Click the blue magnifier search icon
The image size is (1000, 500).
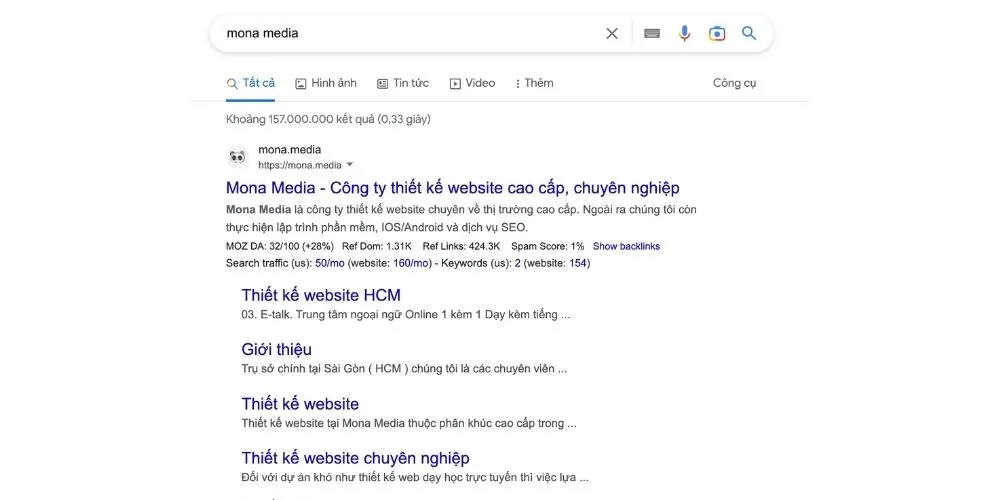click(x=749, y=33)
